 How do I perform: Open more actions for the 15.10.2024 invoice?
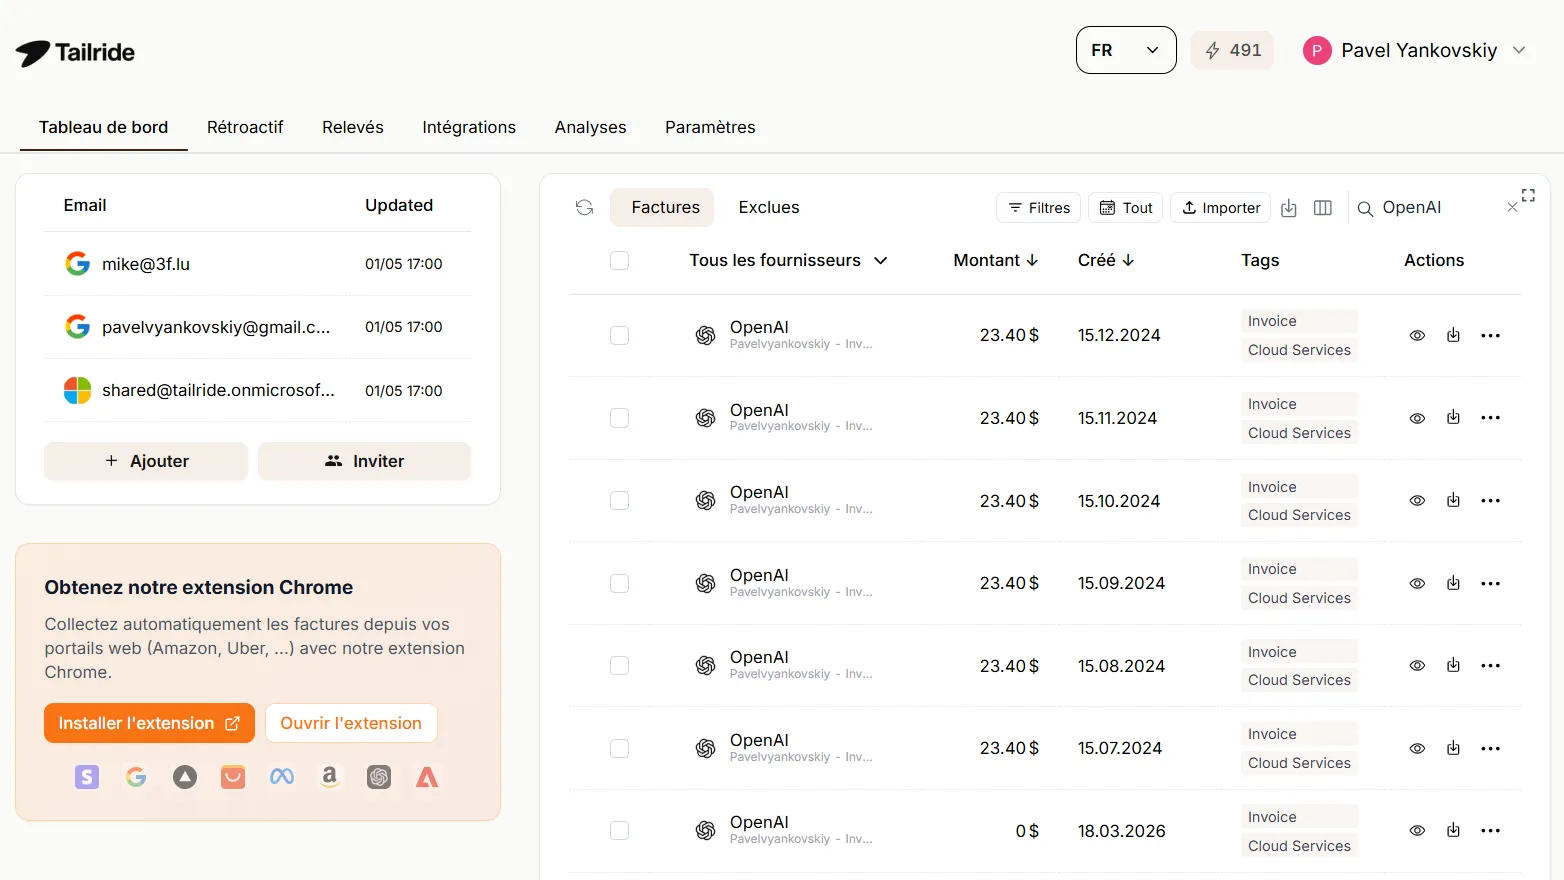(1490, 500)
